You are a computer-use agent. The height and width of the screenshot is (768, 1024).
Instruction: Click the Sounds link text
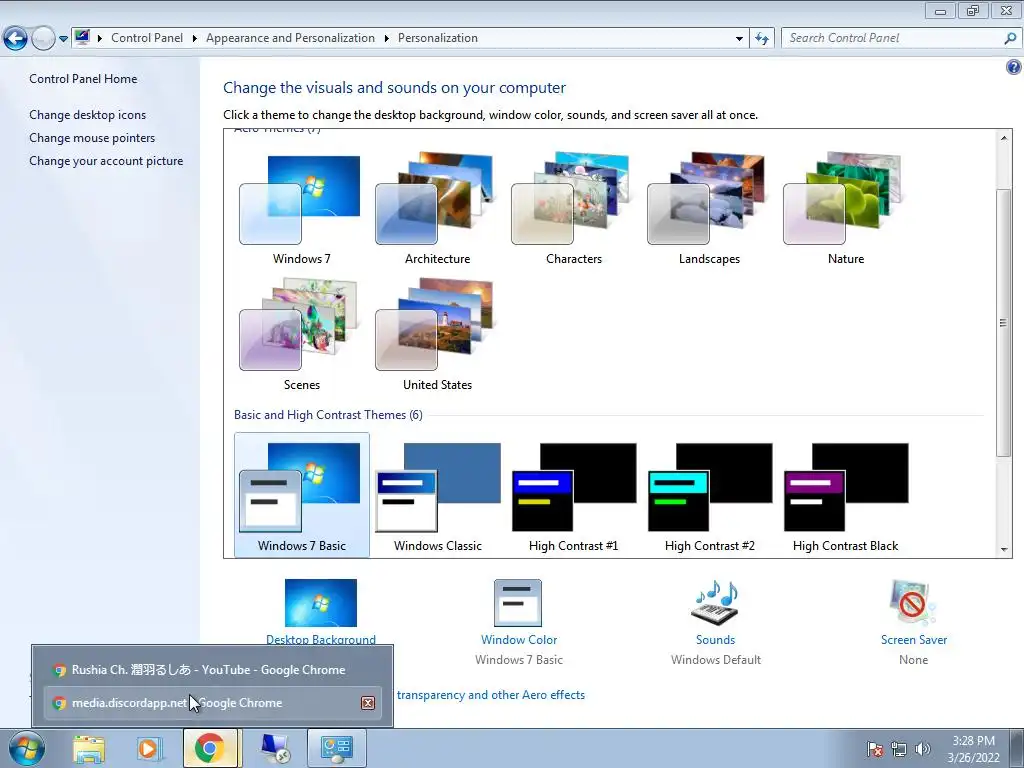pyautogui.click(x=715, y=640)
